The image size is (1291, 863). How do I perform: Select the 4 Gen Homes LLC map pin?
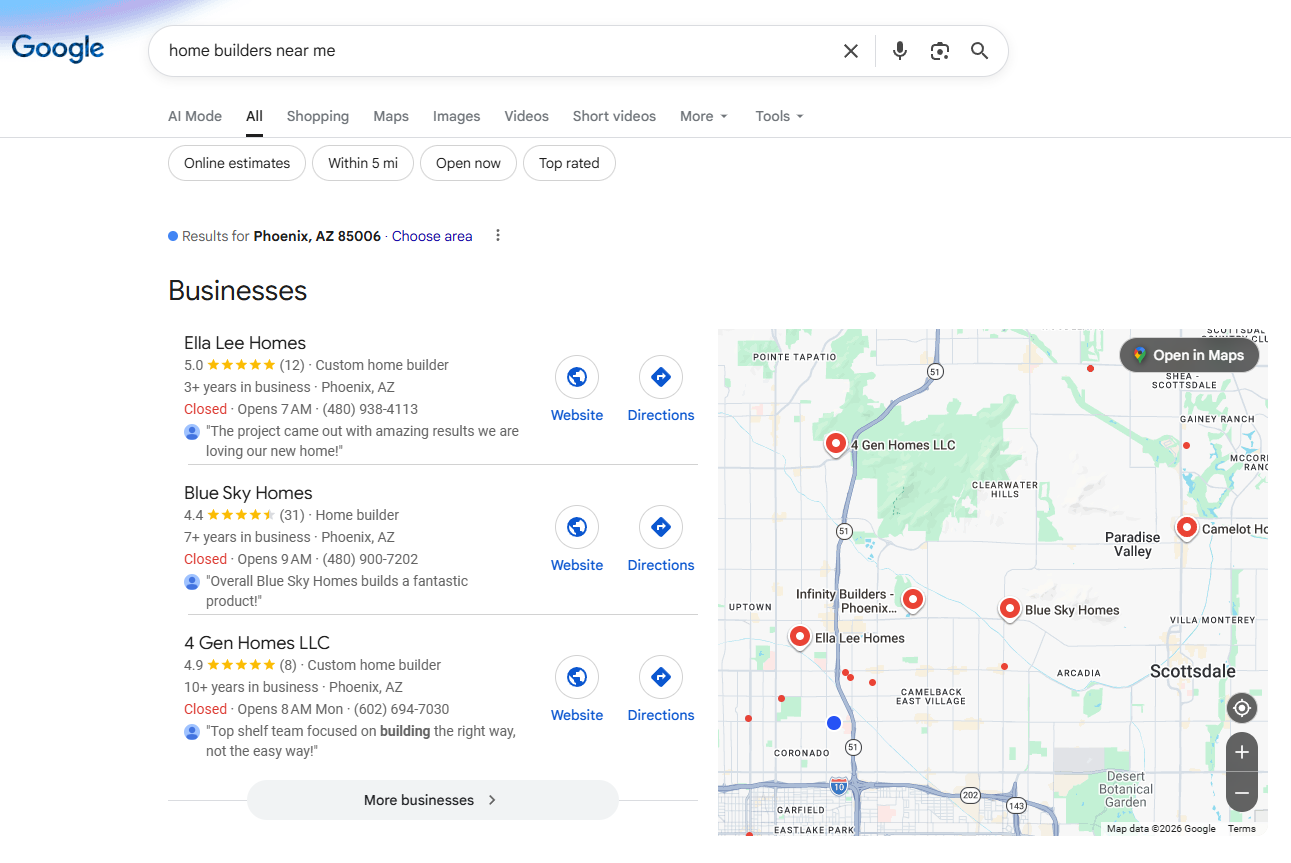coord(836,442)
